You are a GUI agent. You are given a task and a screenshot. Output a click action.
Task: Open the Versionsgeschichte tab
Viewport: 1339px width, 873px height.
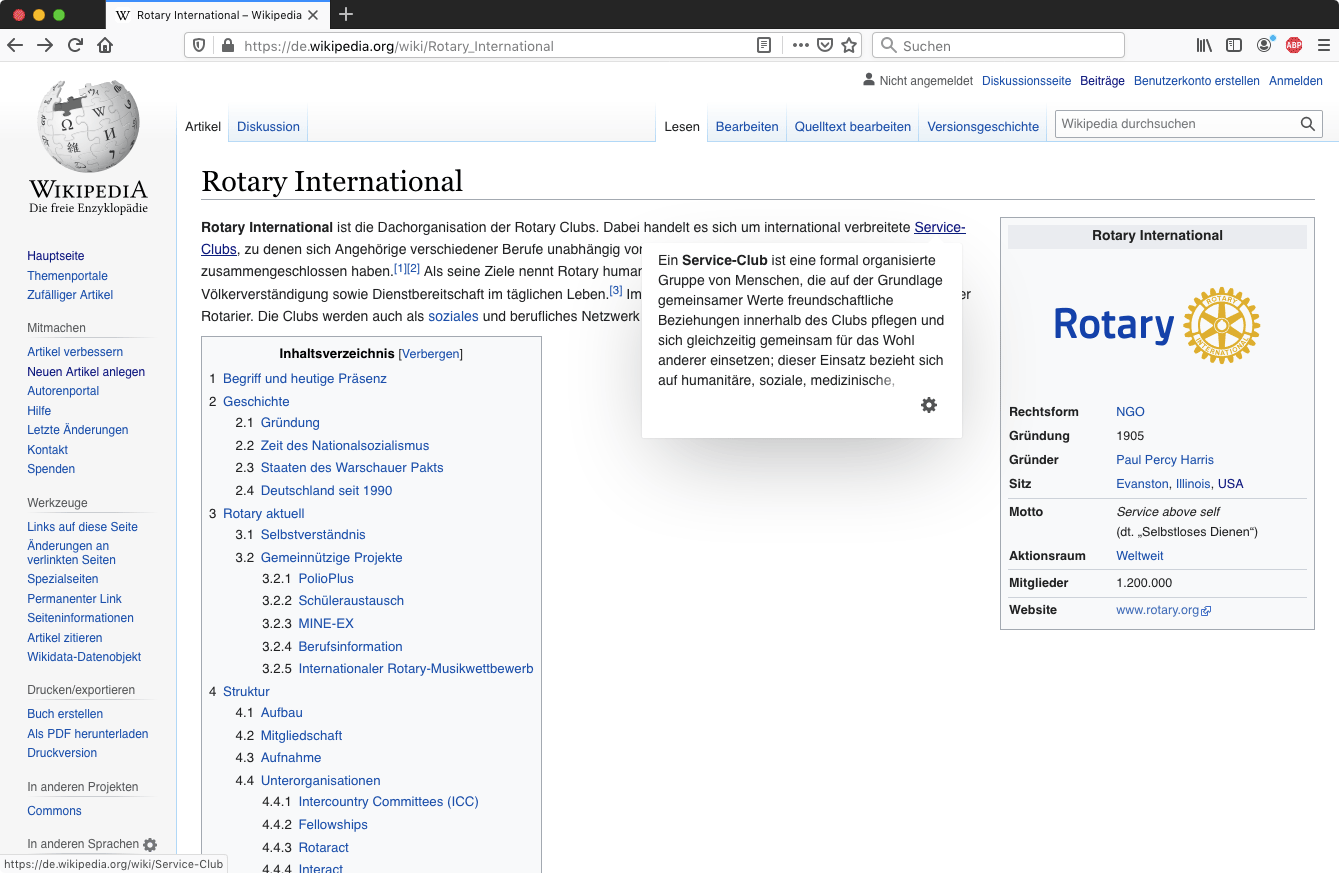(983, 127)
